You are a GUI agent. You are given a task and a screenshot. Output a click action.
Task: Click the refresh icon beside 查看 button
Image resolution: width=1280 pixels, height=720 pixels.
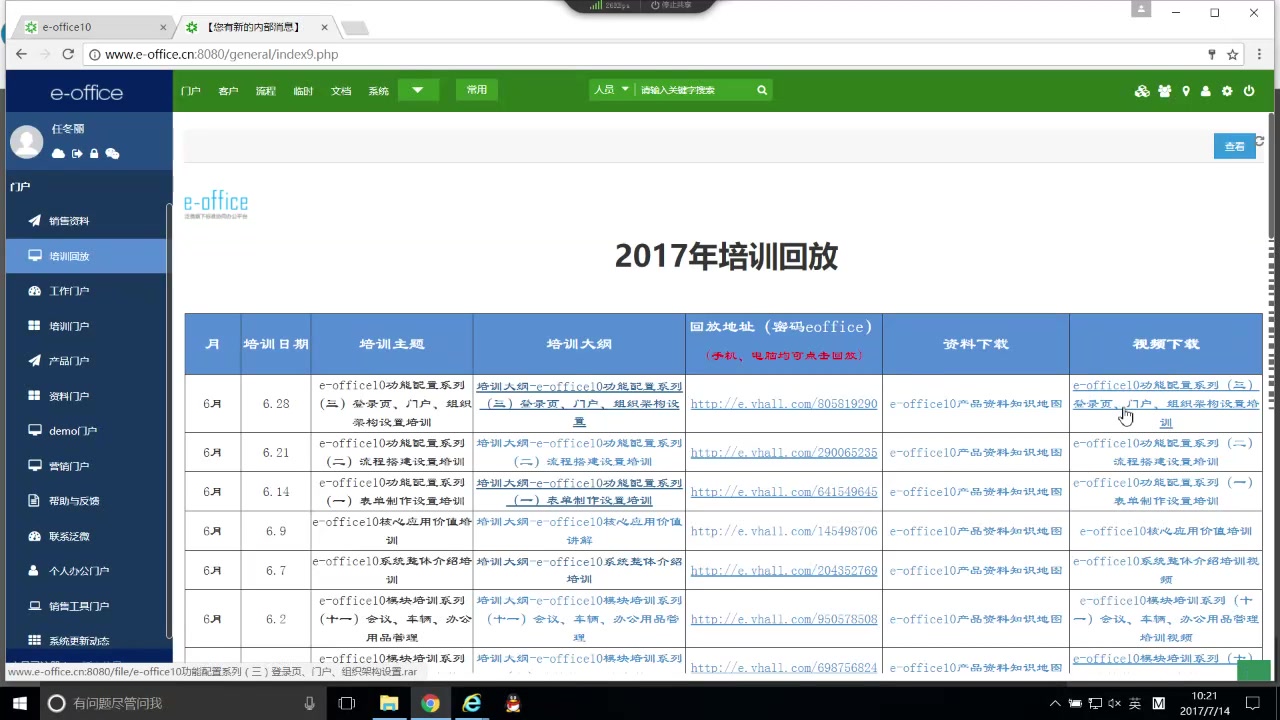1260,141
